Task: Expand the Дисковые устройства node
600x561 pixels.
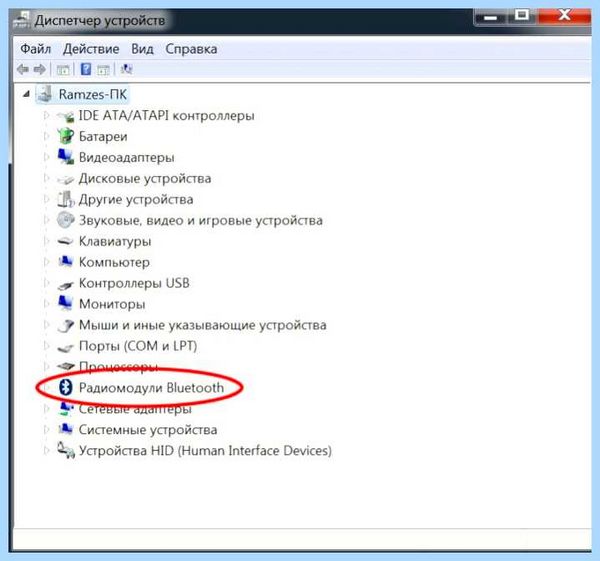Action: tap(46, 178)
